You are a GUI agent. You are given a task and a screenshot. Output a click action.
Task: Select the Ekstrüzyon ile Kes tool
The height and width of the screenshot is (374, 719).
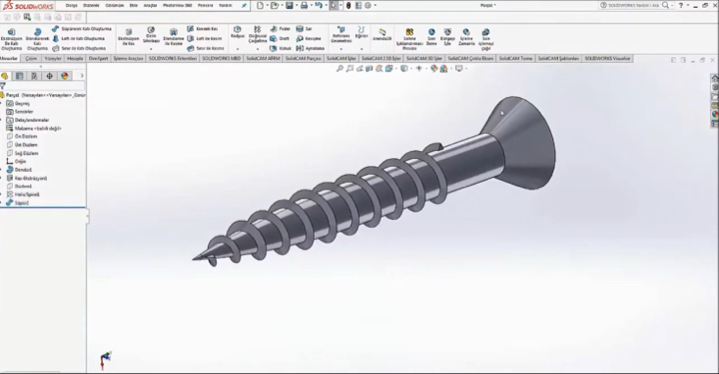click(x=128, y=37)
